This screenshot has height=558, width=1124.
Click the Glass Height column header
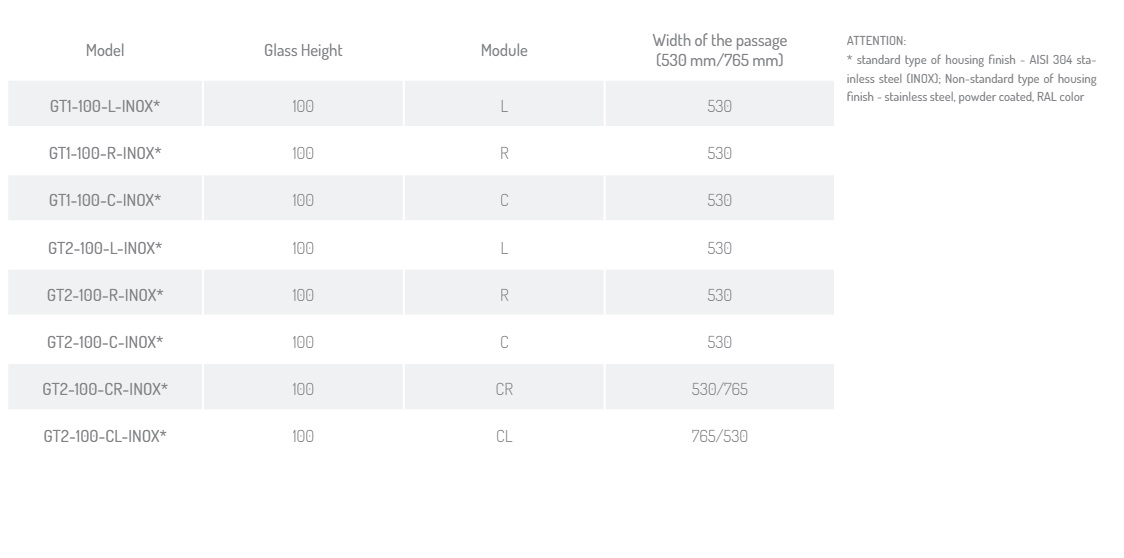point(303,50)
